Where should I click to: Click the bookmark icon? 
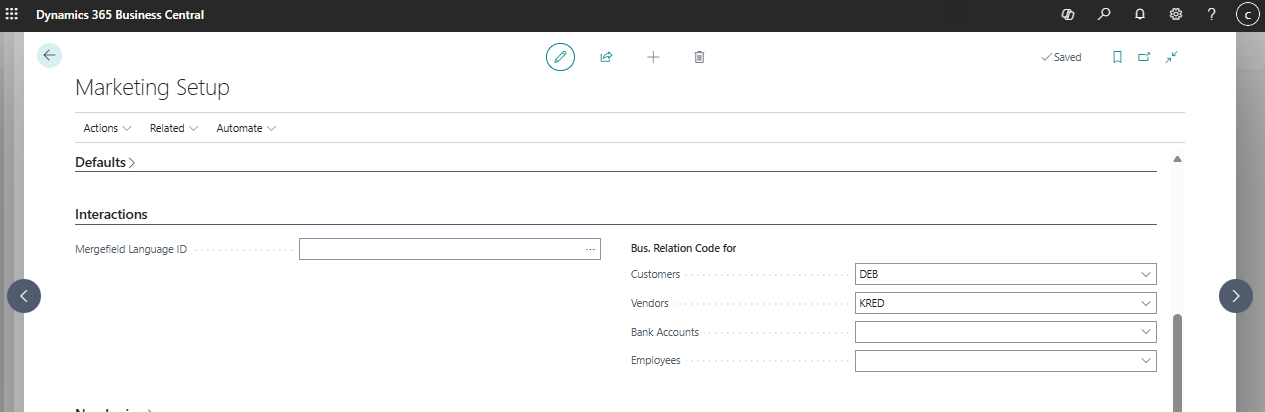(1117, 57)
